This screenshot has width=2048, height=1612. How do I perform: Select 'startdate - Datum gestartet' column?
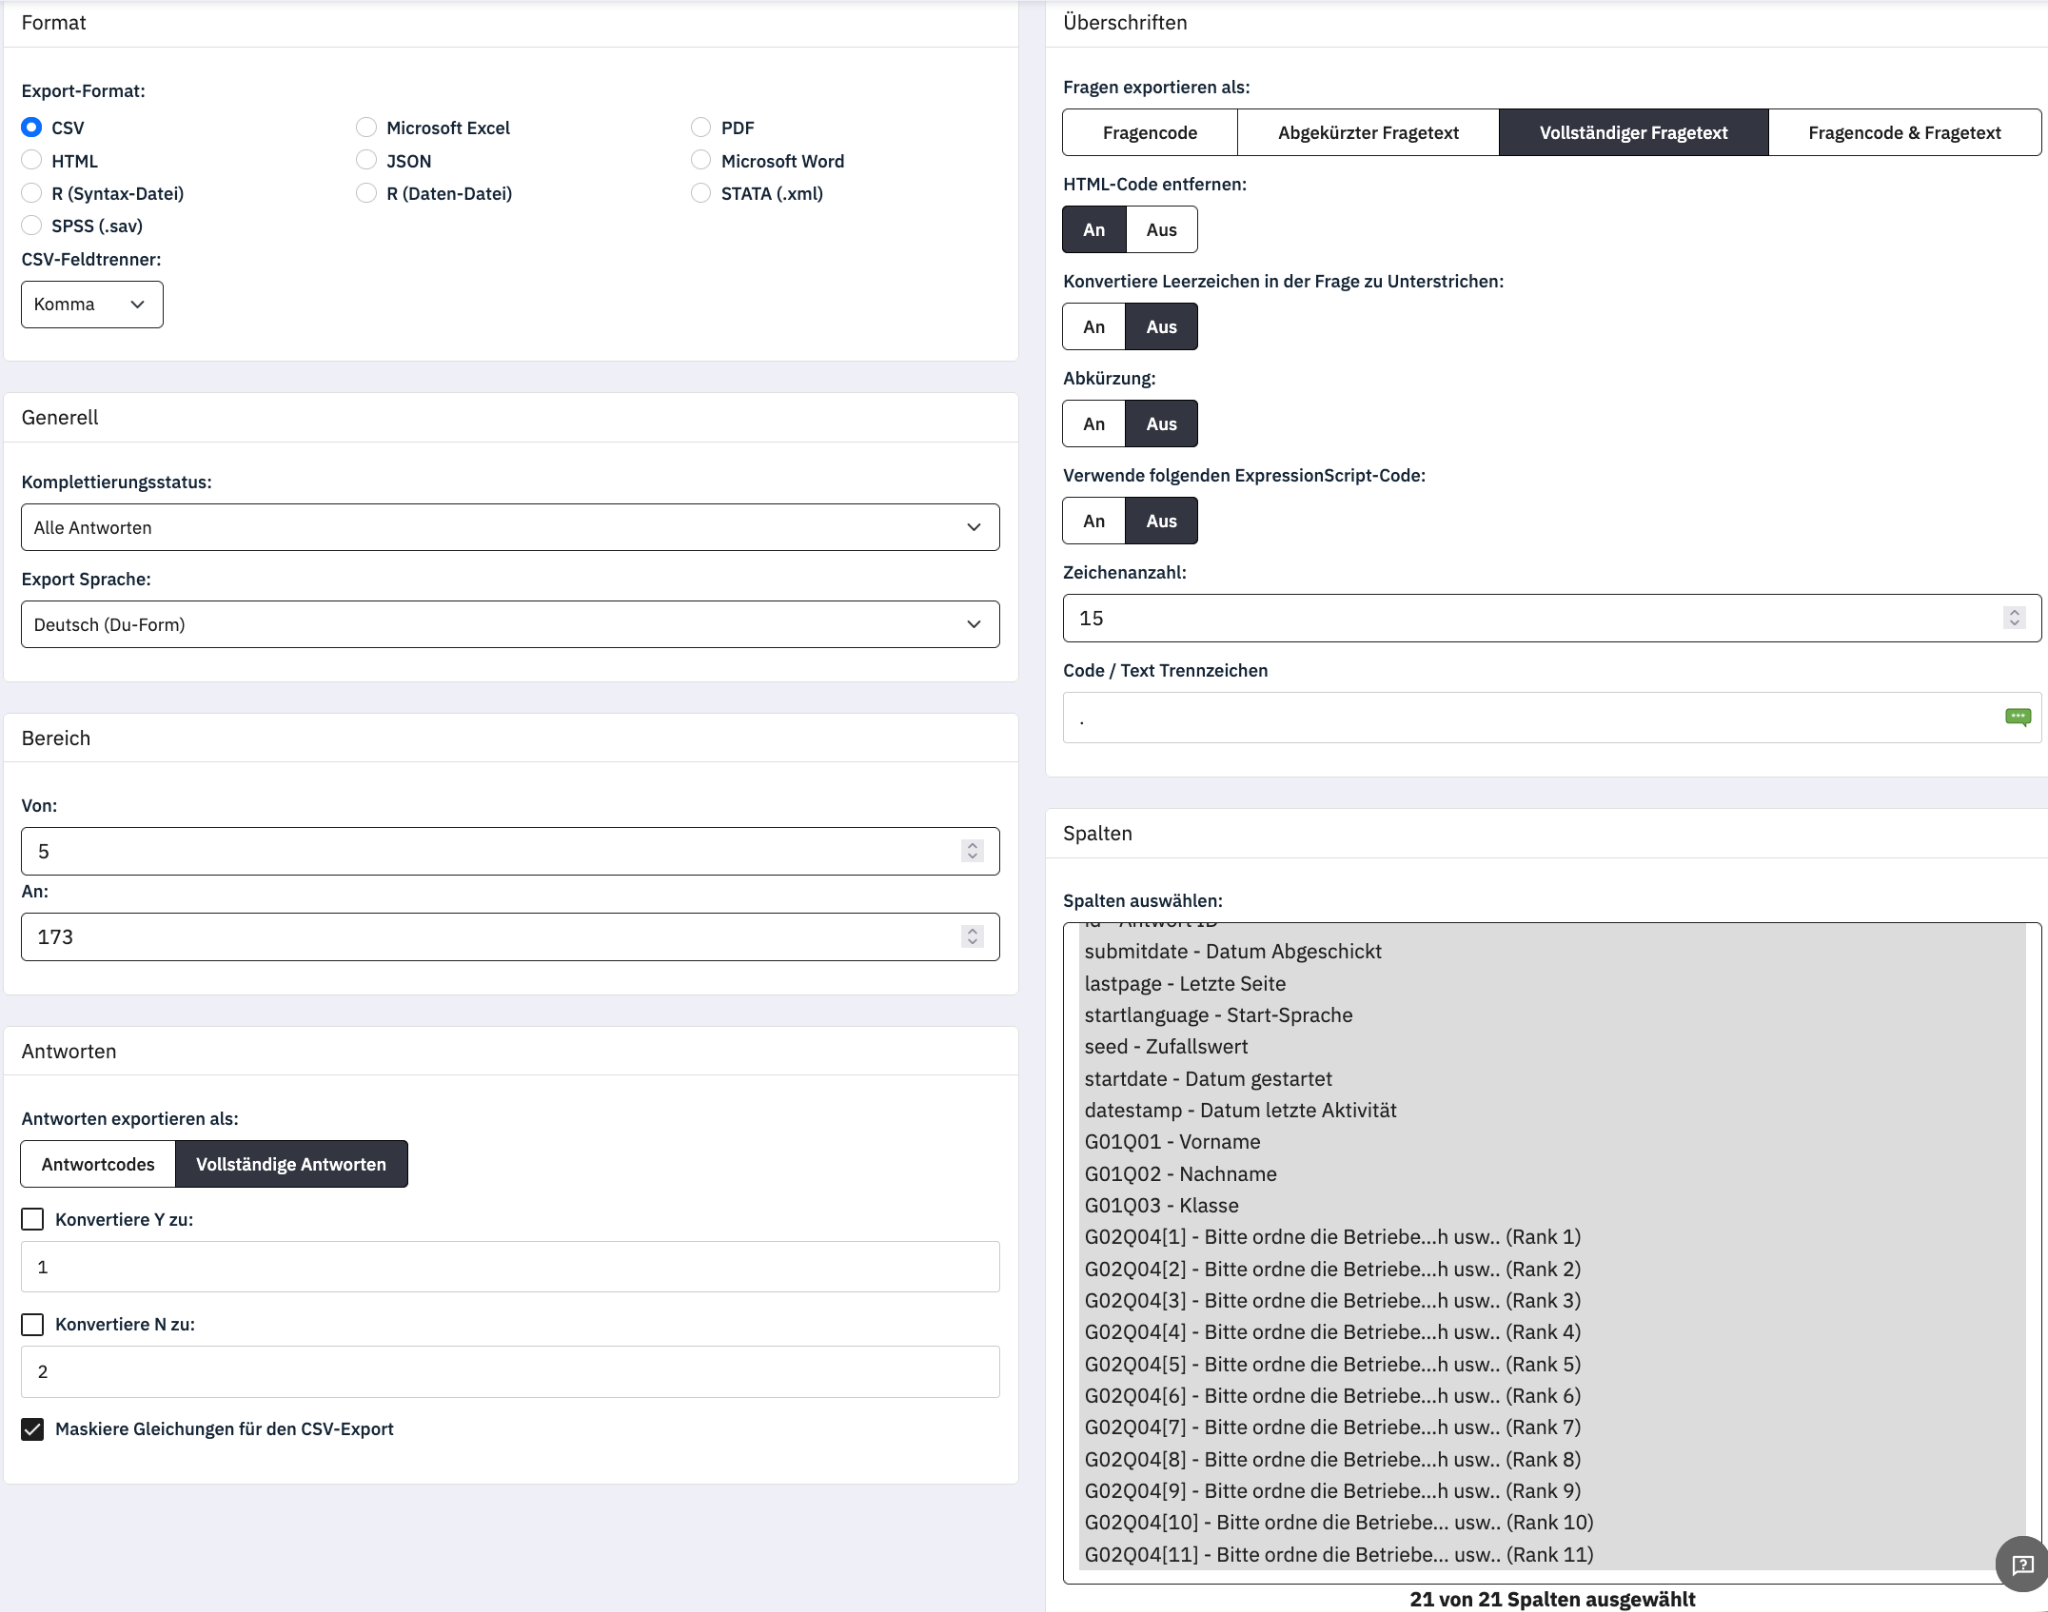(1552, 1079)
